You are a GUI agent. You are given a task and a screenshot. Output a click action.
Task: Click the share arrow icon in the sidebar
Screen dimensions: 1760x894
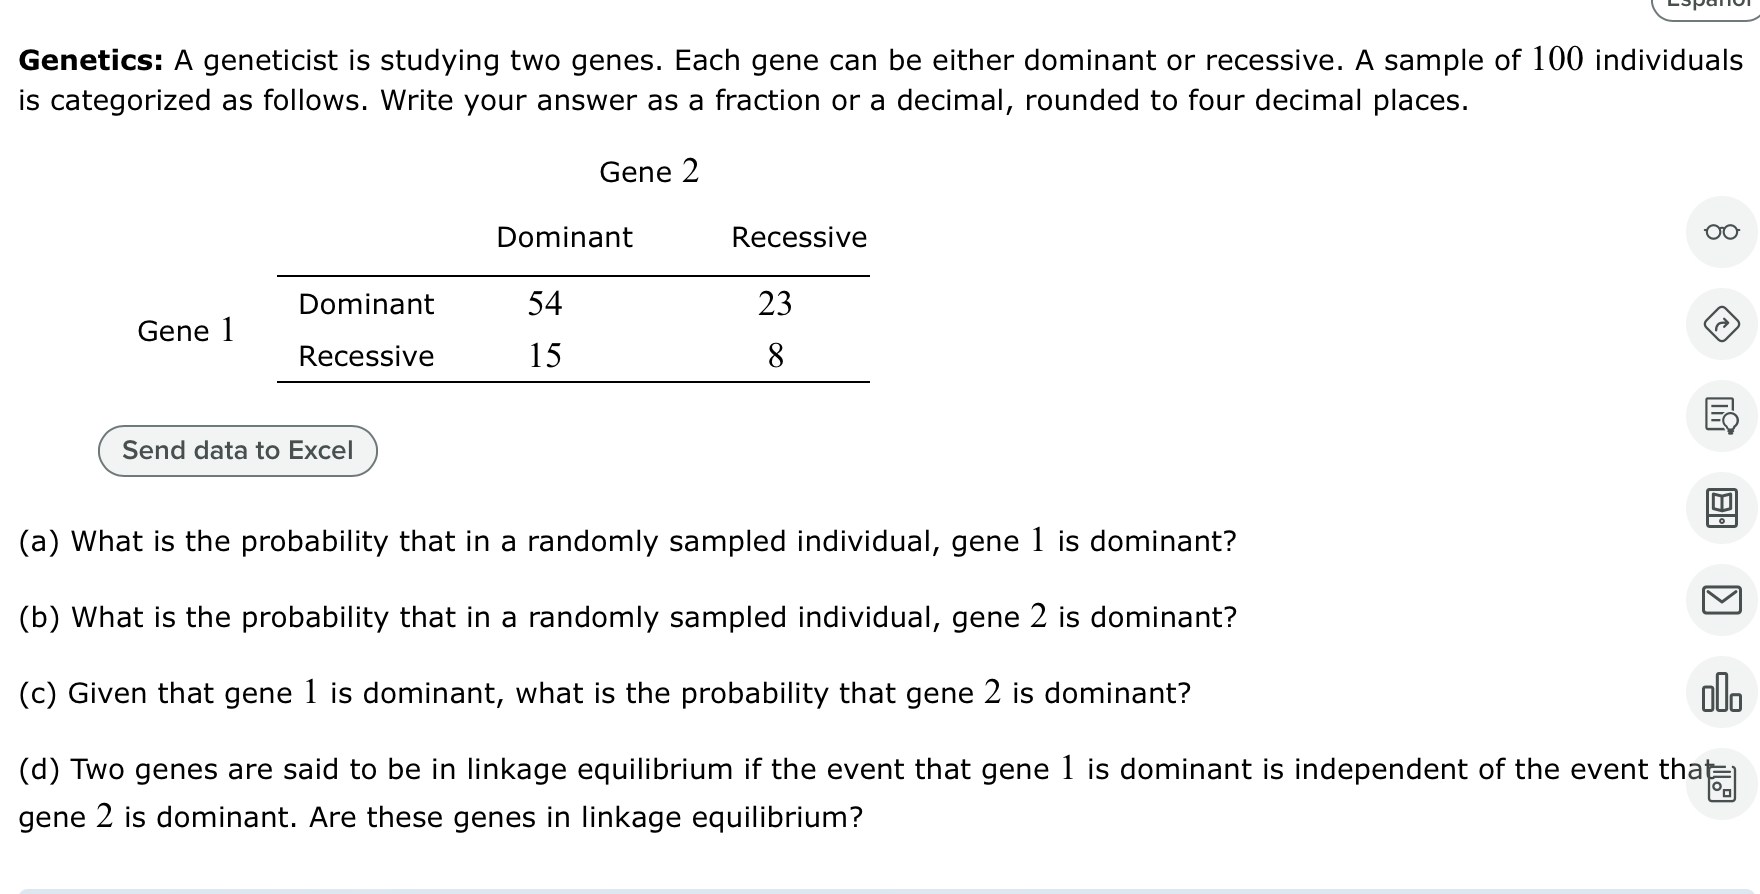tap(1722, 324)
